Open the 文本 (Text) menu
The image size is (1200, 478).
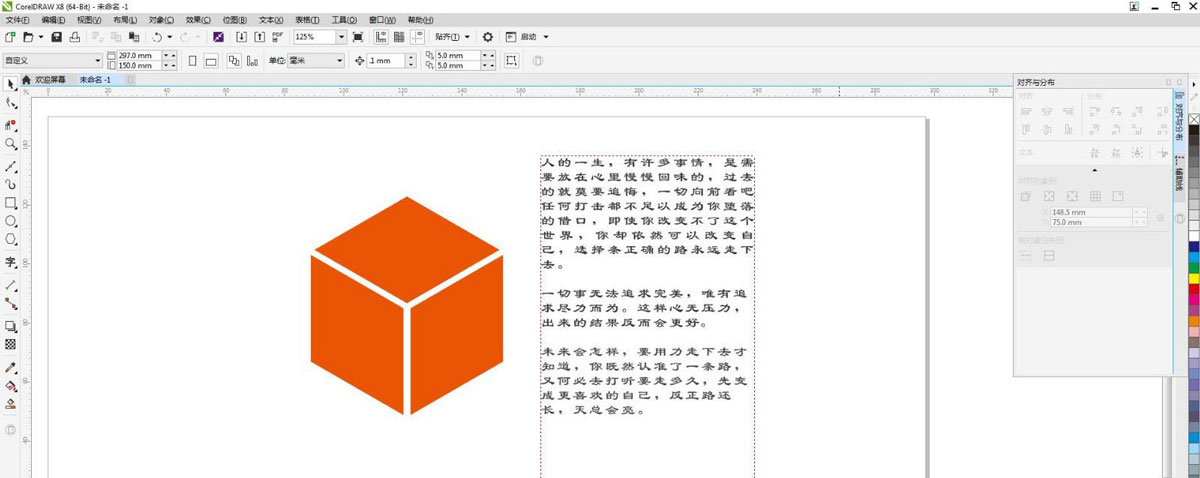click(x=270, y=20)
